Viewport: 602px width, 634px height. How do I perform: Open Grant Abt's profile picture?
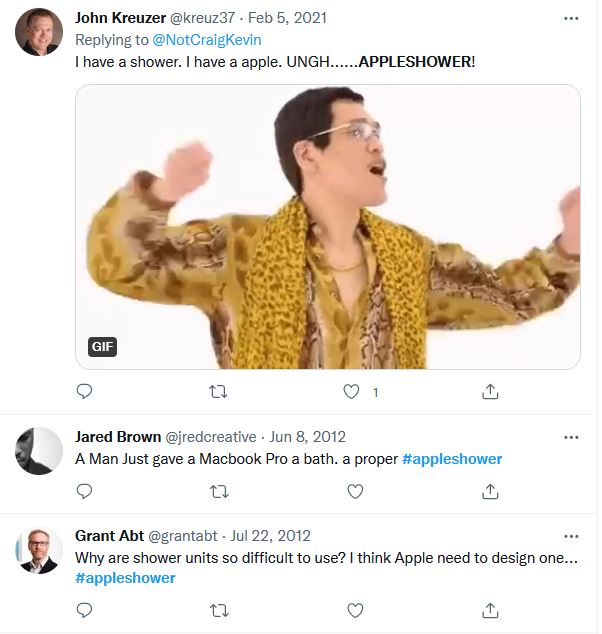pos(39,550)
